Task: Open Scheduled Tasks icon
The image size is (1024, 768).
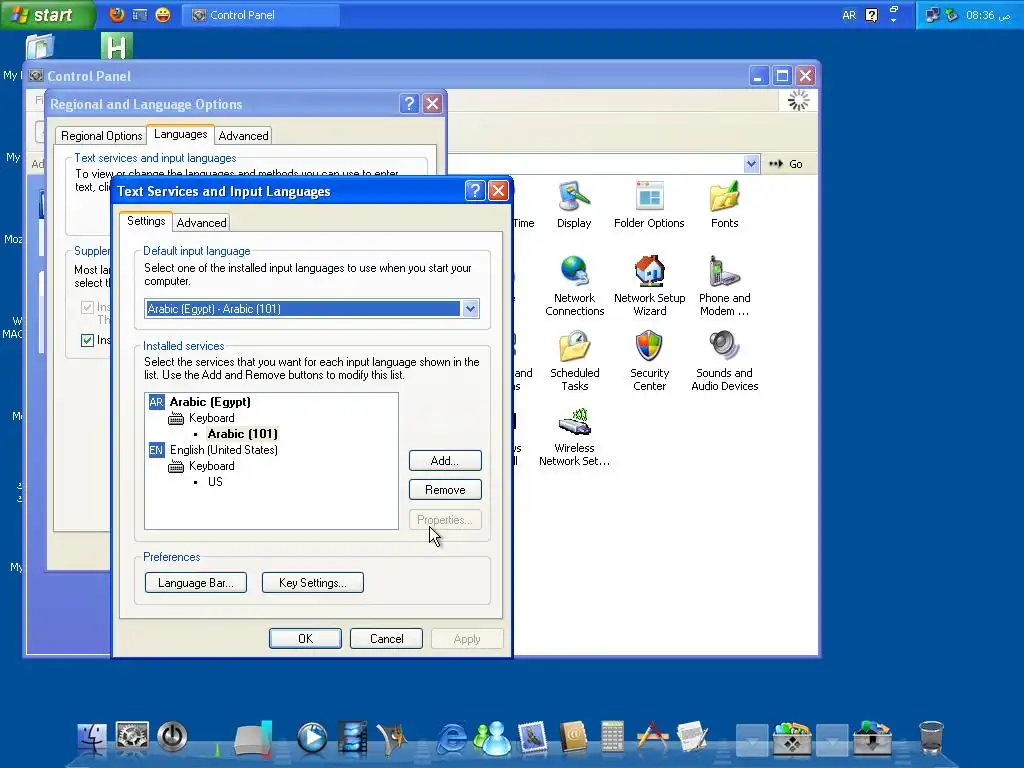Action: pyautogui.click(x=575, y=361)
